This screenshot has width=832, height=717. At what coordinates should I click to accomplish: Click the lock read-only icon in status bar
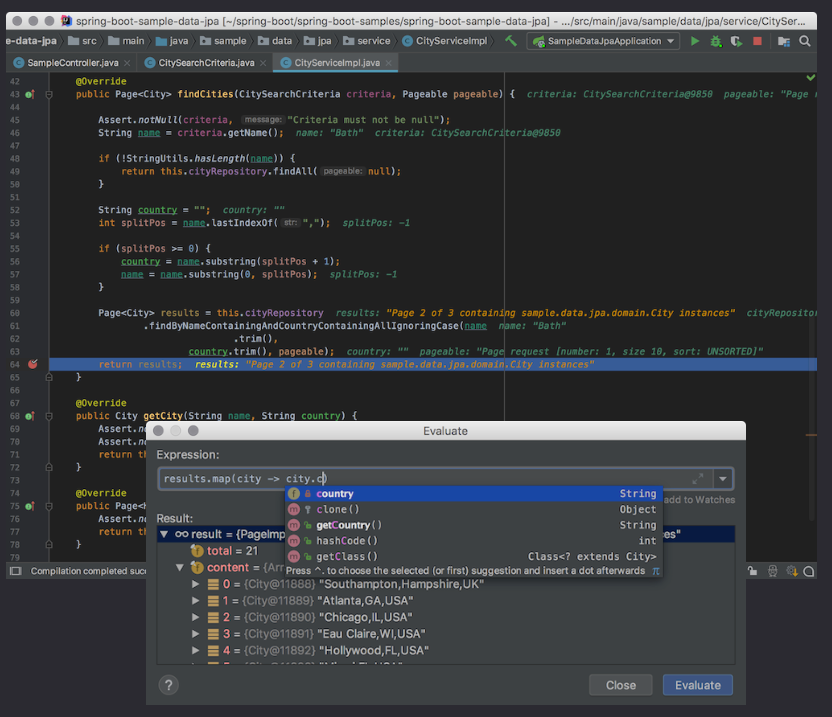[x=752, y=571]
